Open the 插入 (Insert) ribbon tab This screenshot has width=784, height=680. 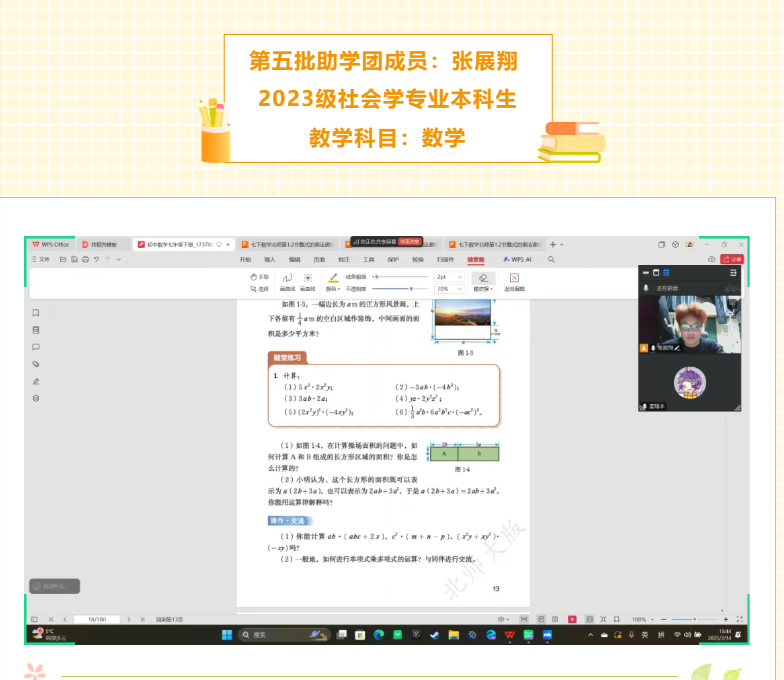tap(270, 259)
